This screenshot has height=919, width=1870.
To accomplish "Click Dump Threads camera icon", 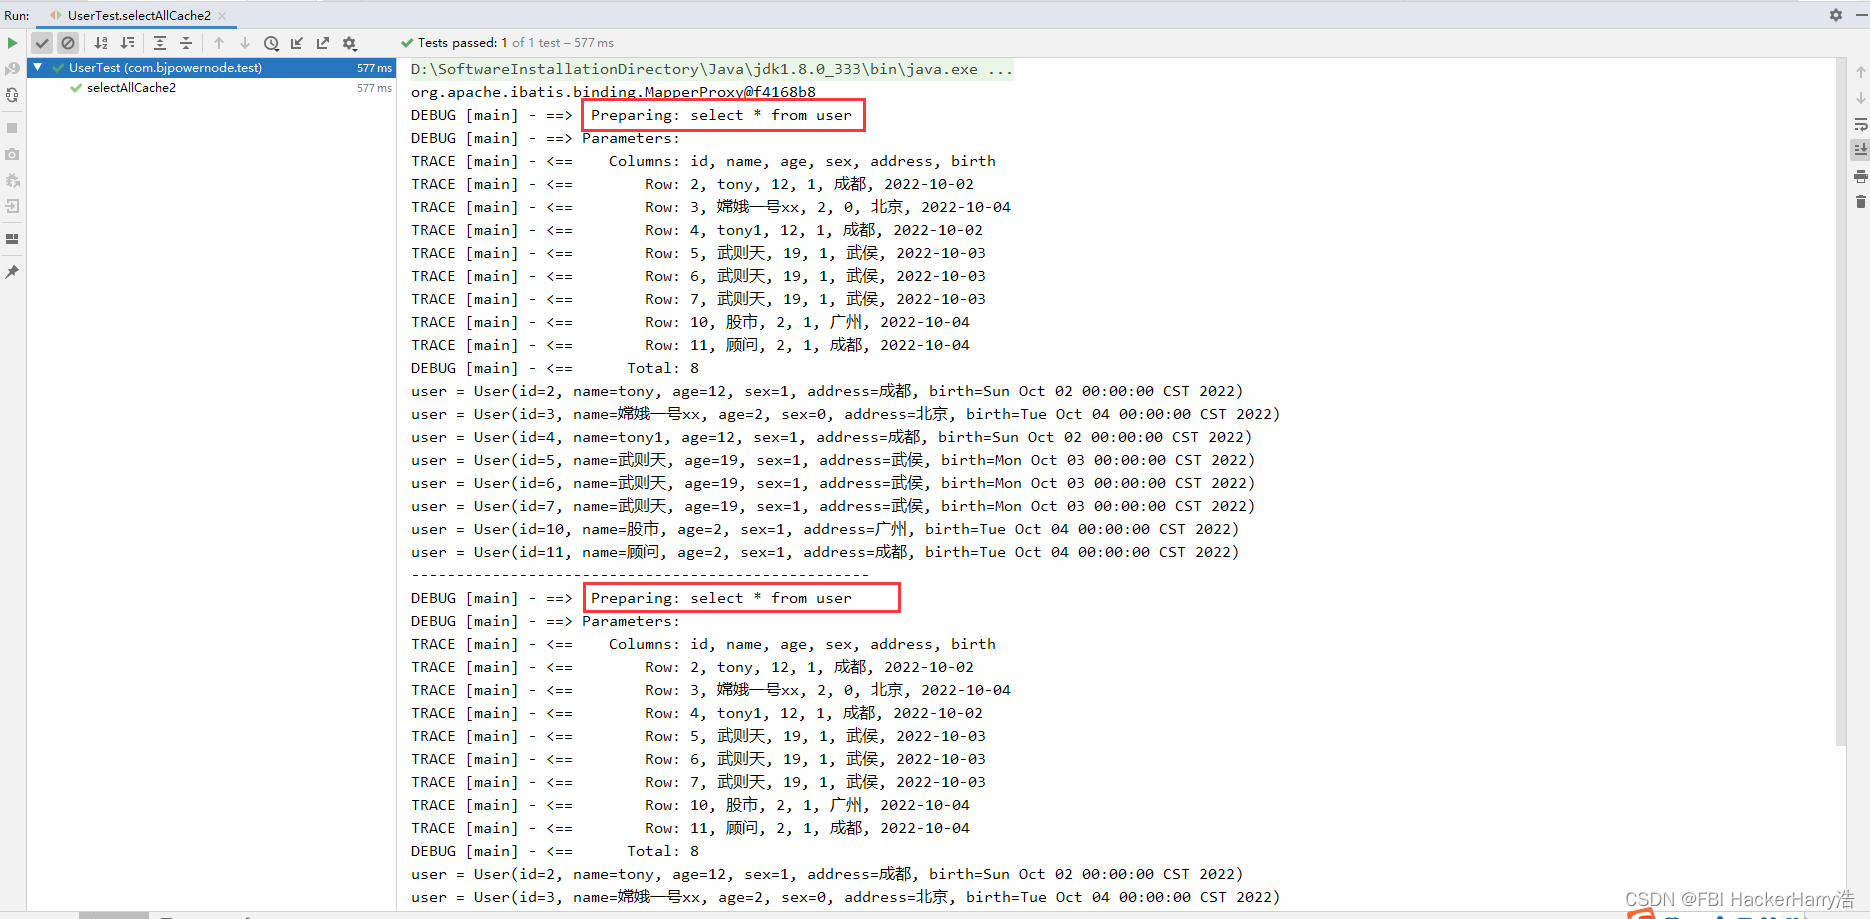I will pos(12,154).
